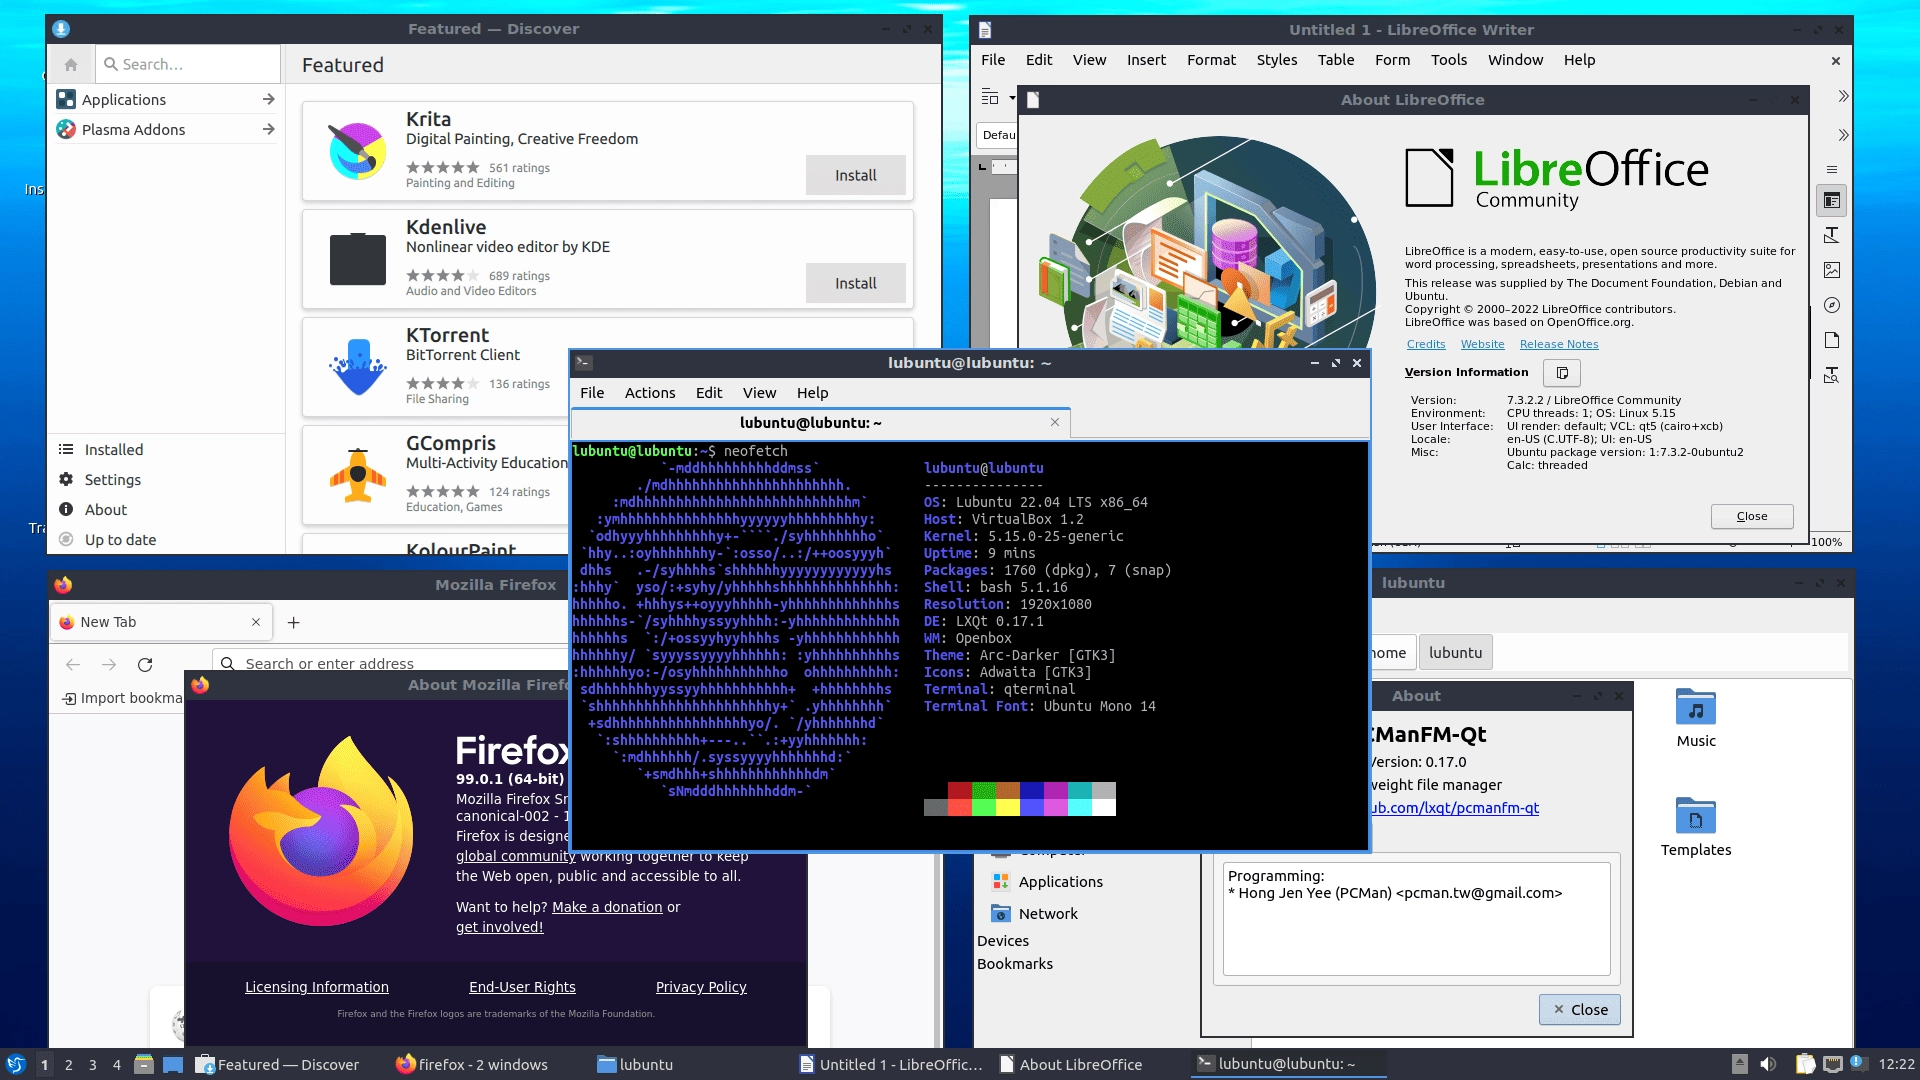Install Kdenlive
Screen dimensions: 1920x1080
(856, 284)
